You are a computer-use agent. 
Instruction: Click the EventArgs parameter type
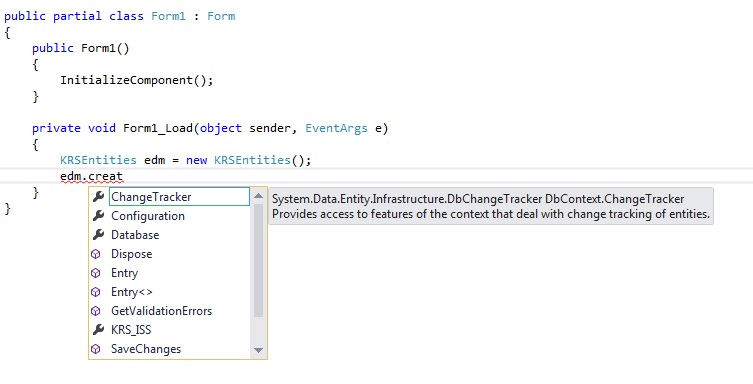click(336, 128)
